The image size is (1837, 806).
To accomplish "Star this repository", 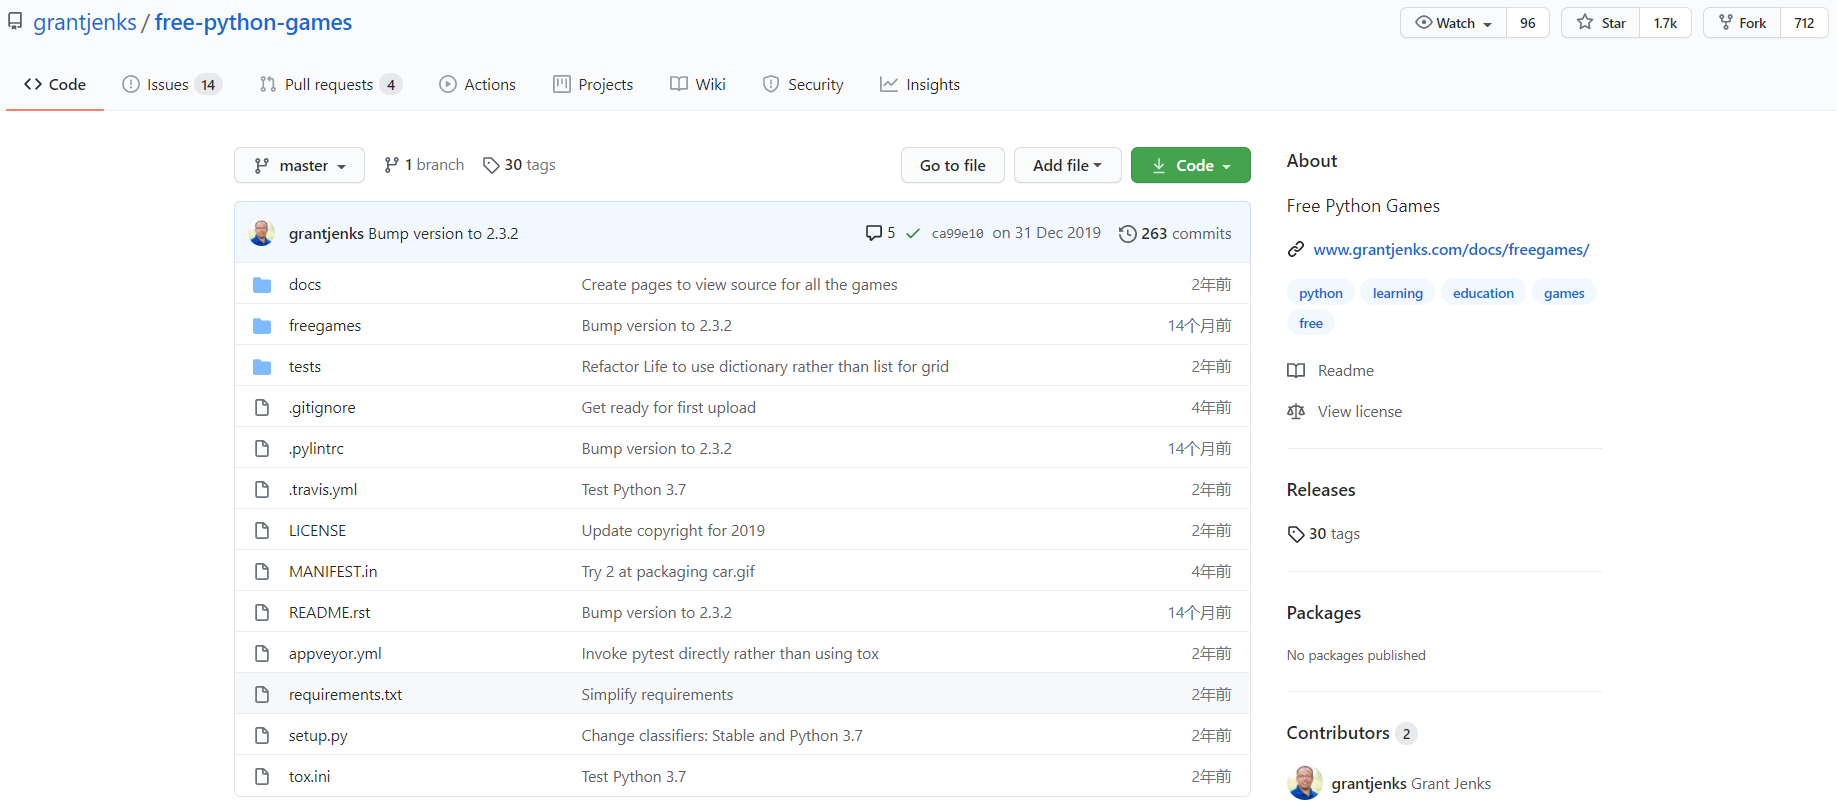I will click(x=1601, y=23).
